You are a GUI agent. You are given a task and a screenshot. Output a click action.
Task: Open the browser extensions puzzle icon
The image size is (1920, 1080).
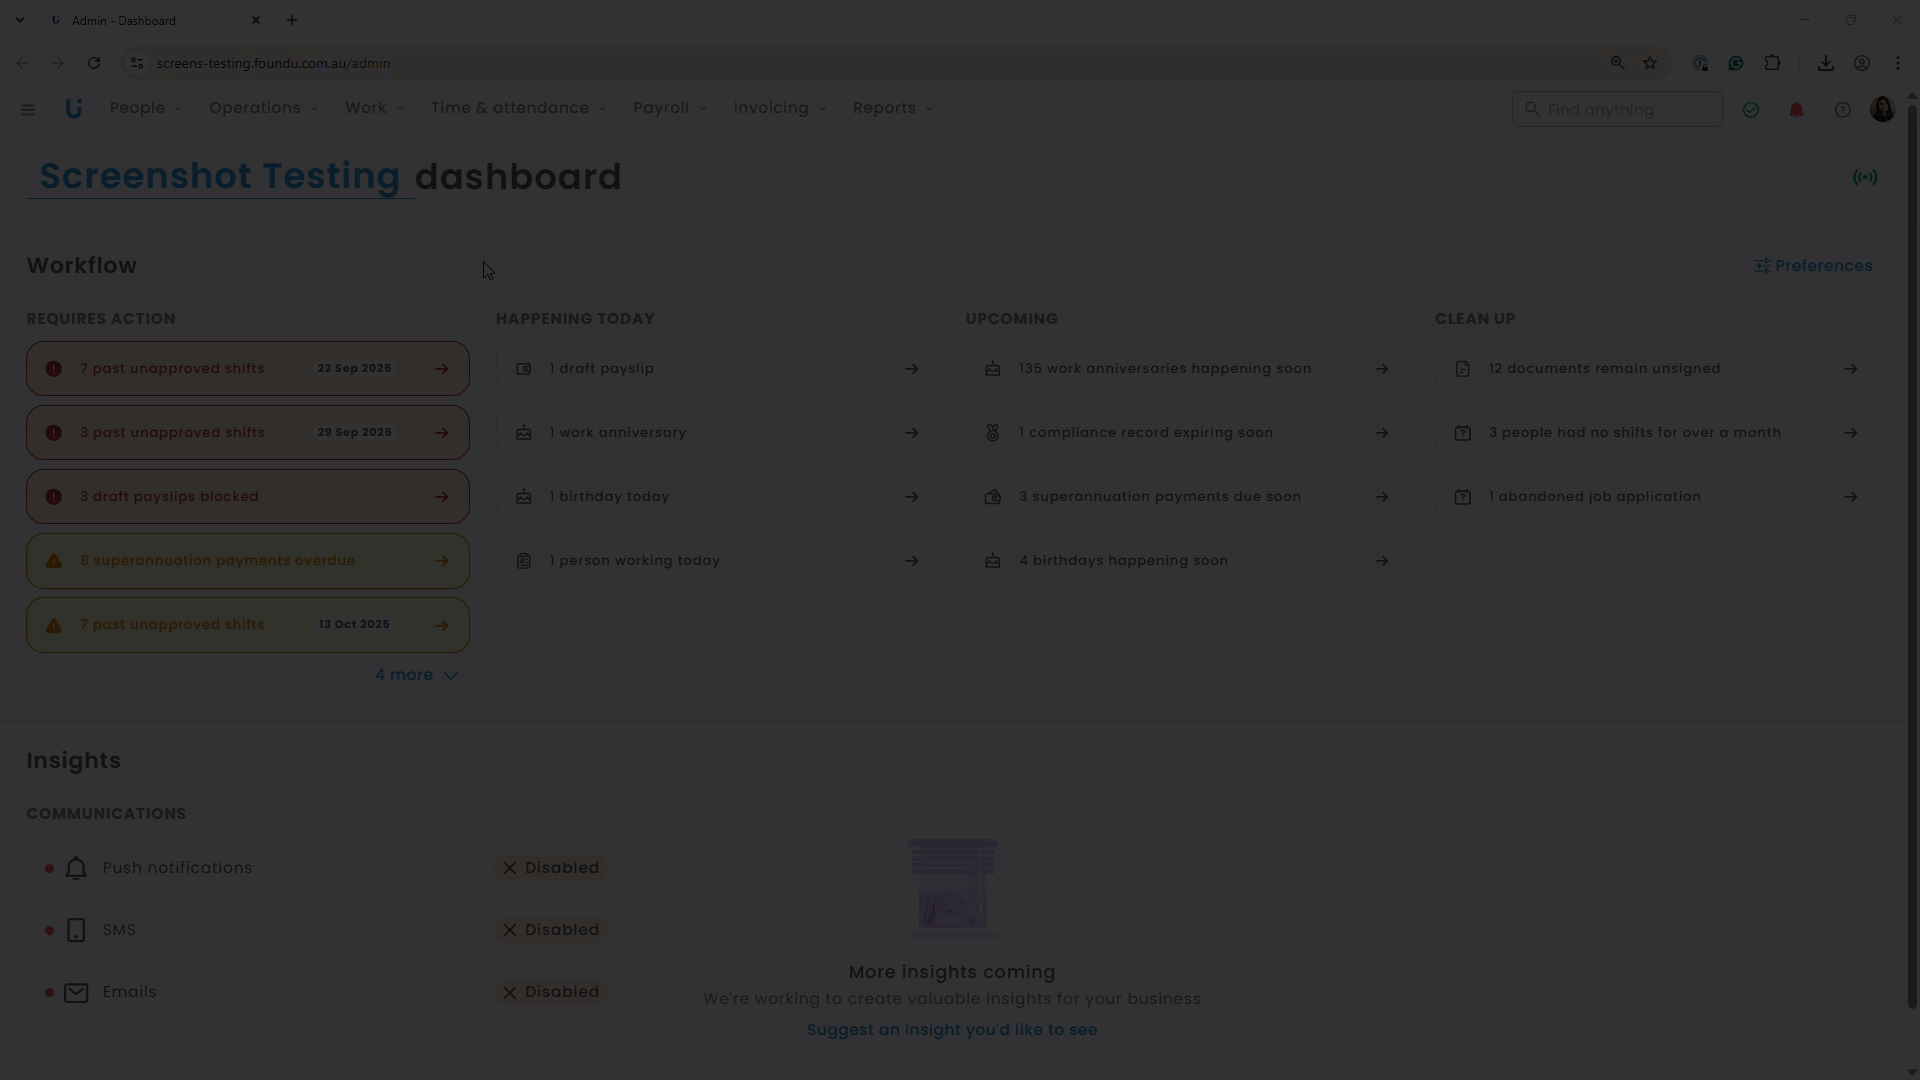coord(1772,63)
